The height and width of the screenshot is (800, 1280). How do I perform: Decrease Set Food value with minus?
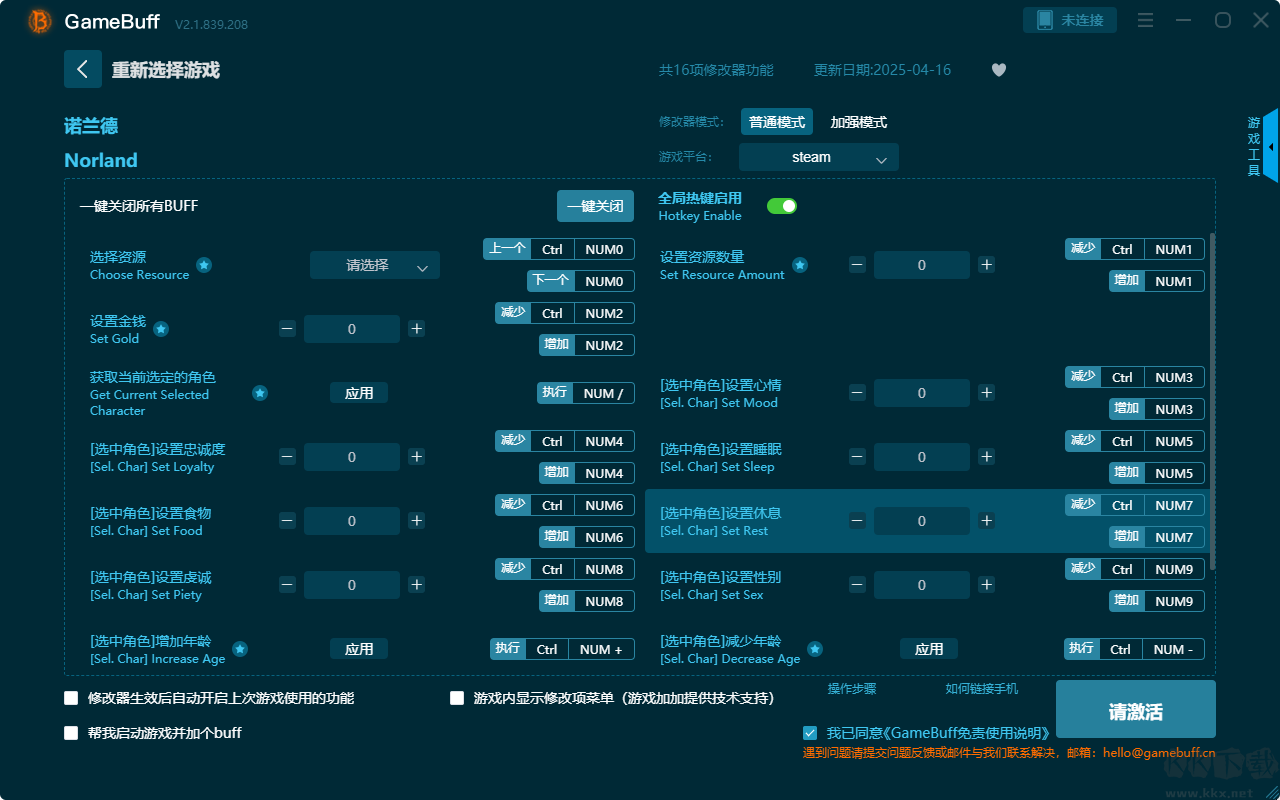(x=287, y=521)
